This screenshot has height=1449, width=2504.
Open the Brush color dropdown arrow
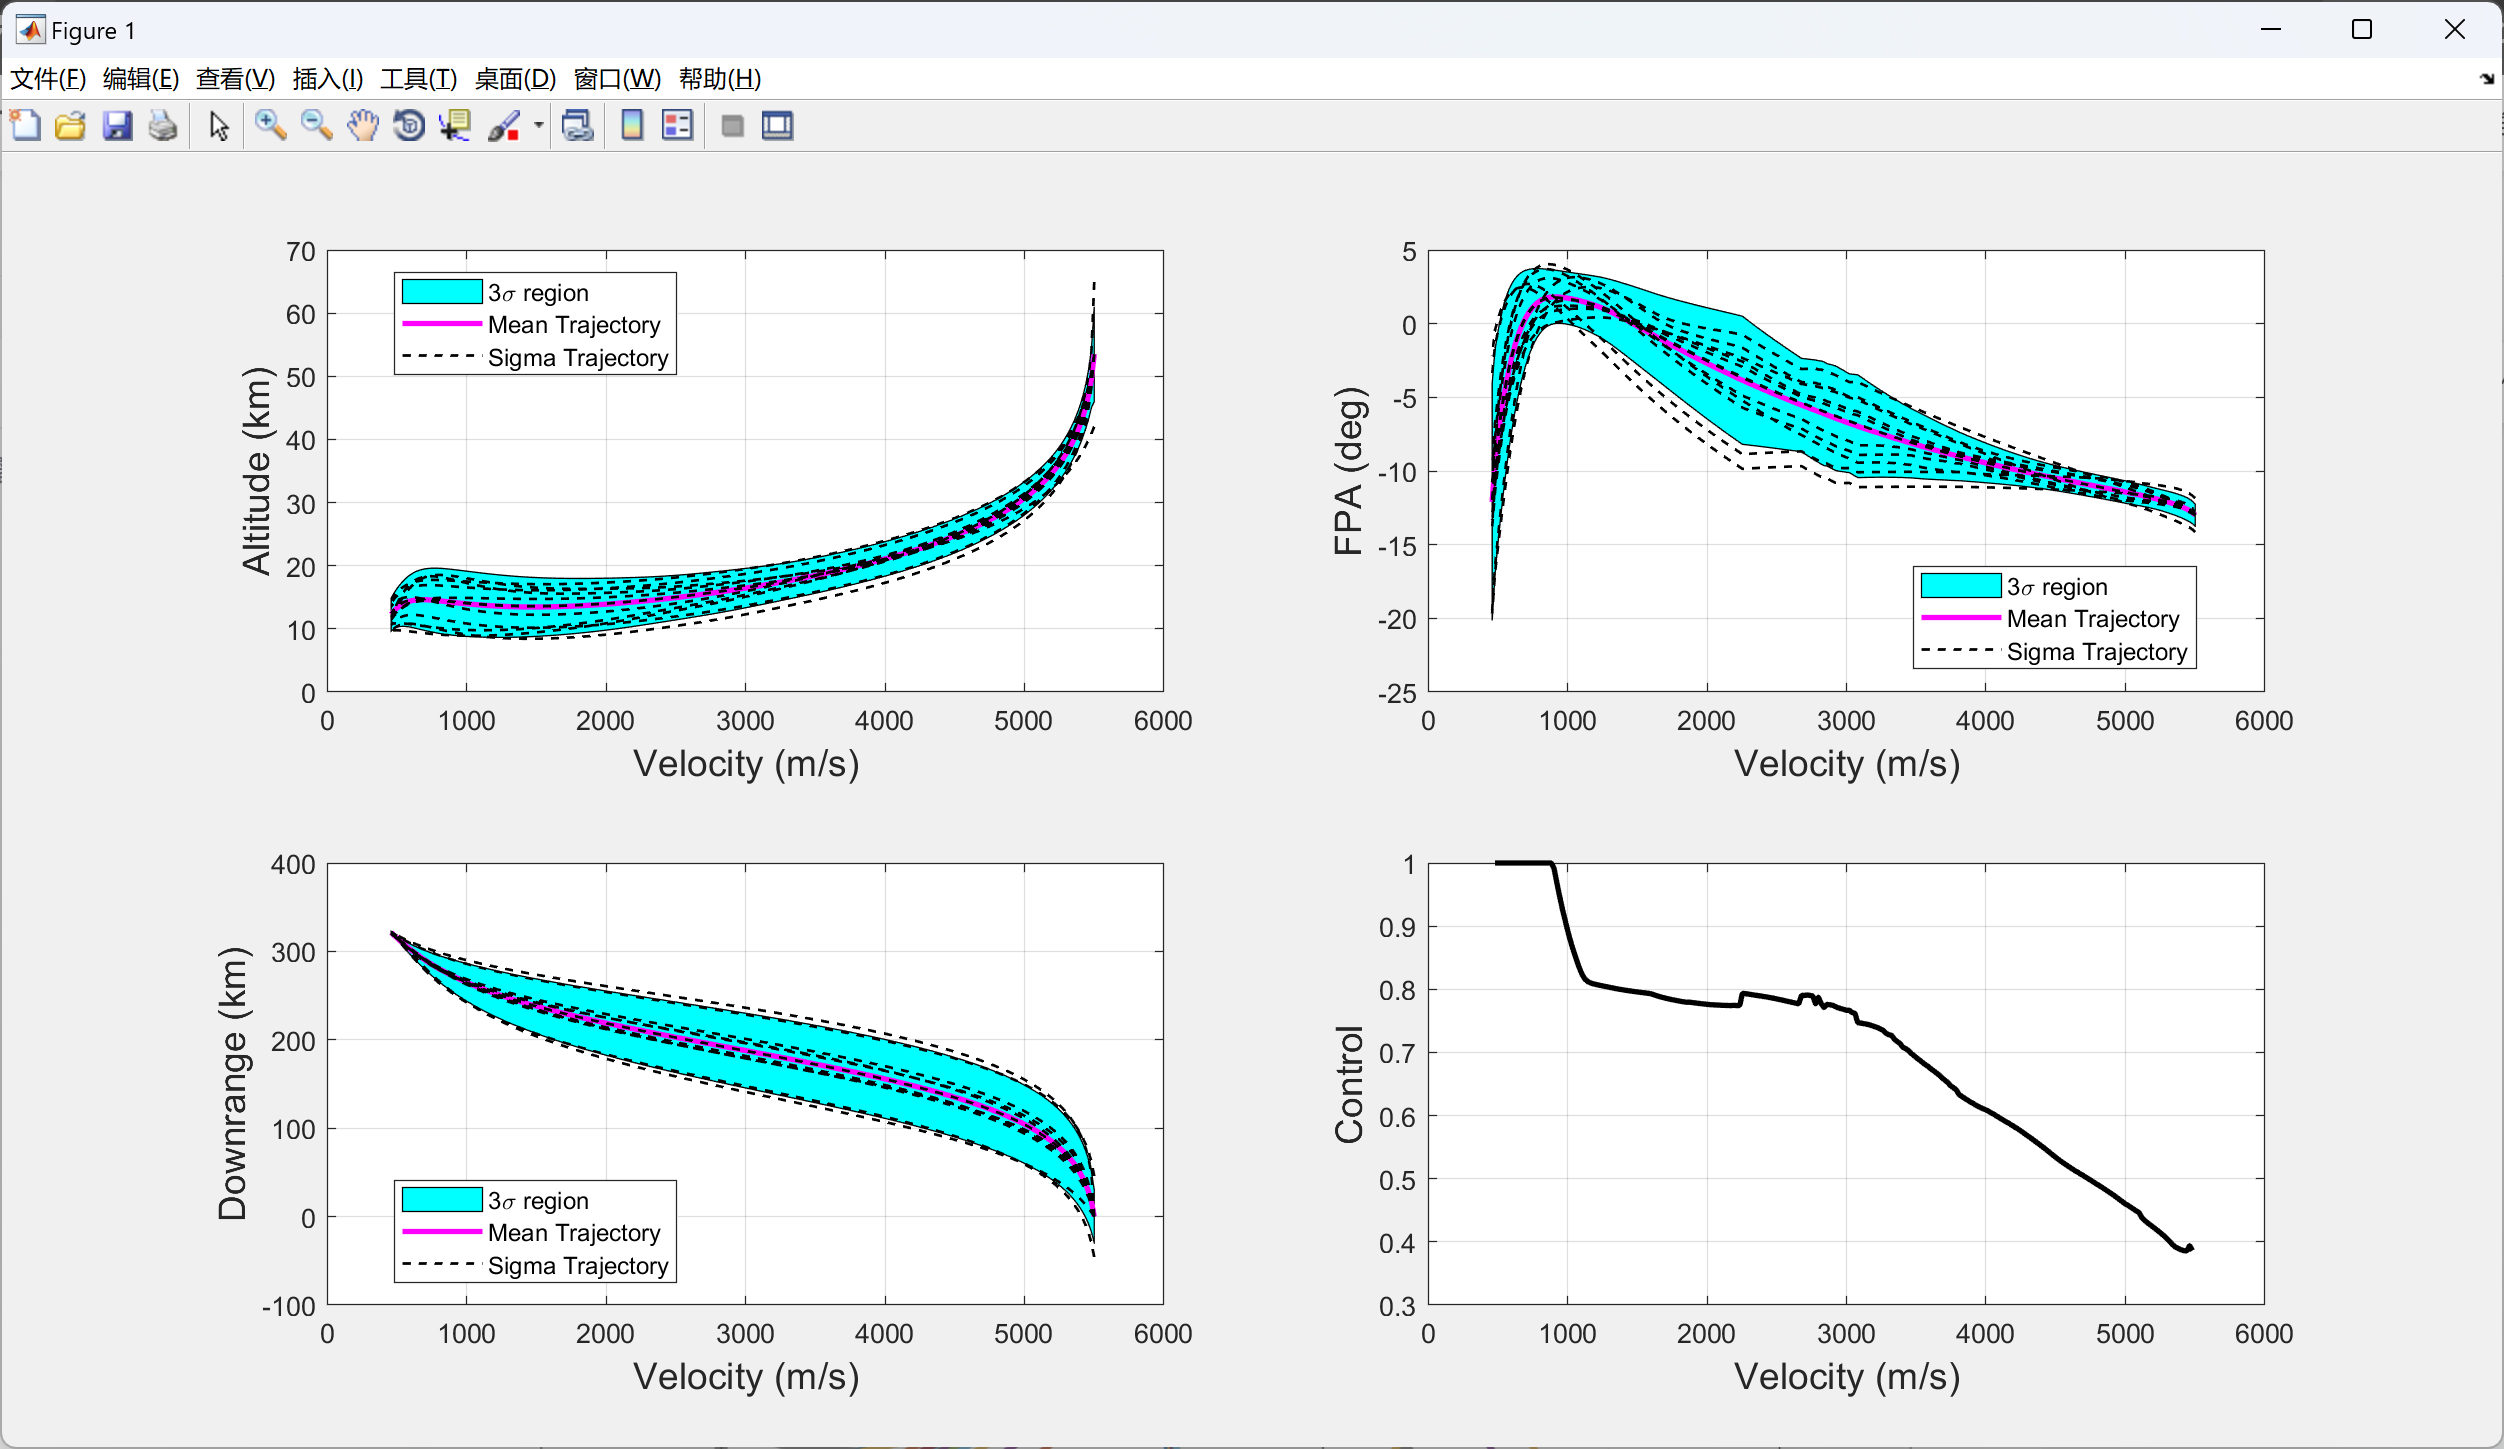[539, 126]
